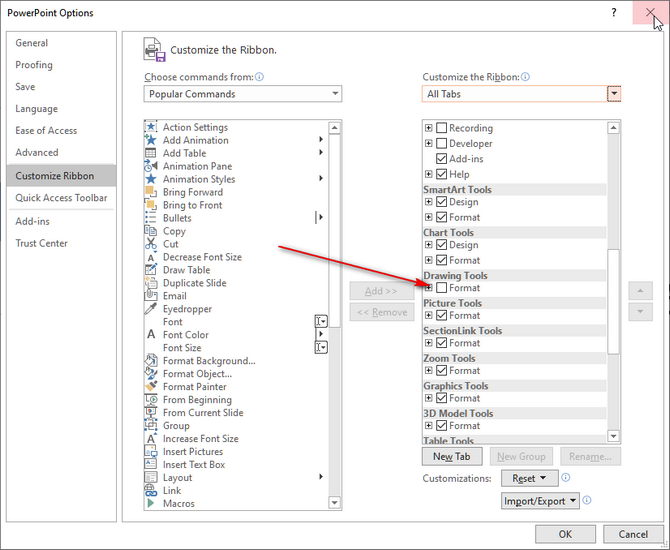Image resolution: width=670 pixels, height=550 pixels.
Task: Click the Animation Styles star icon
Action: pos(150,179)
